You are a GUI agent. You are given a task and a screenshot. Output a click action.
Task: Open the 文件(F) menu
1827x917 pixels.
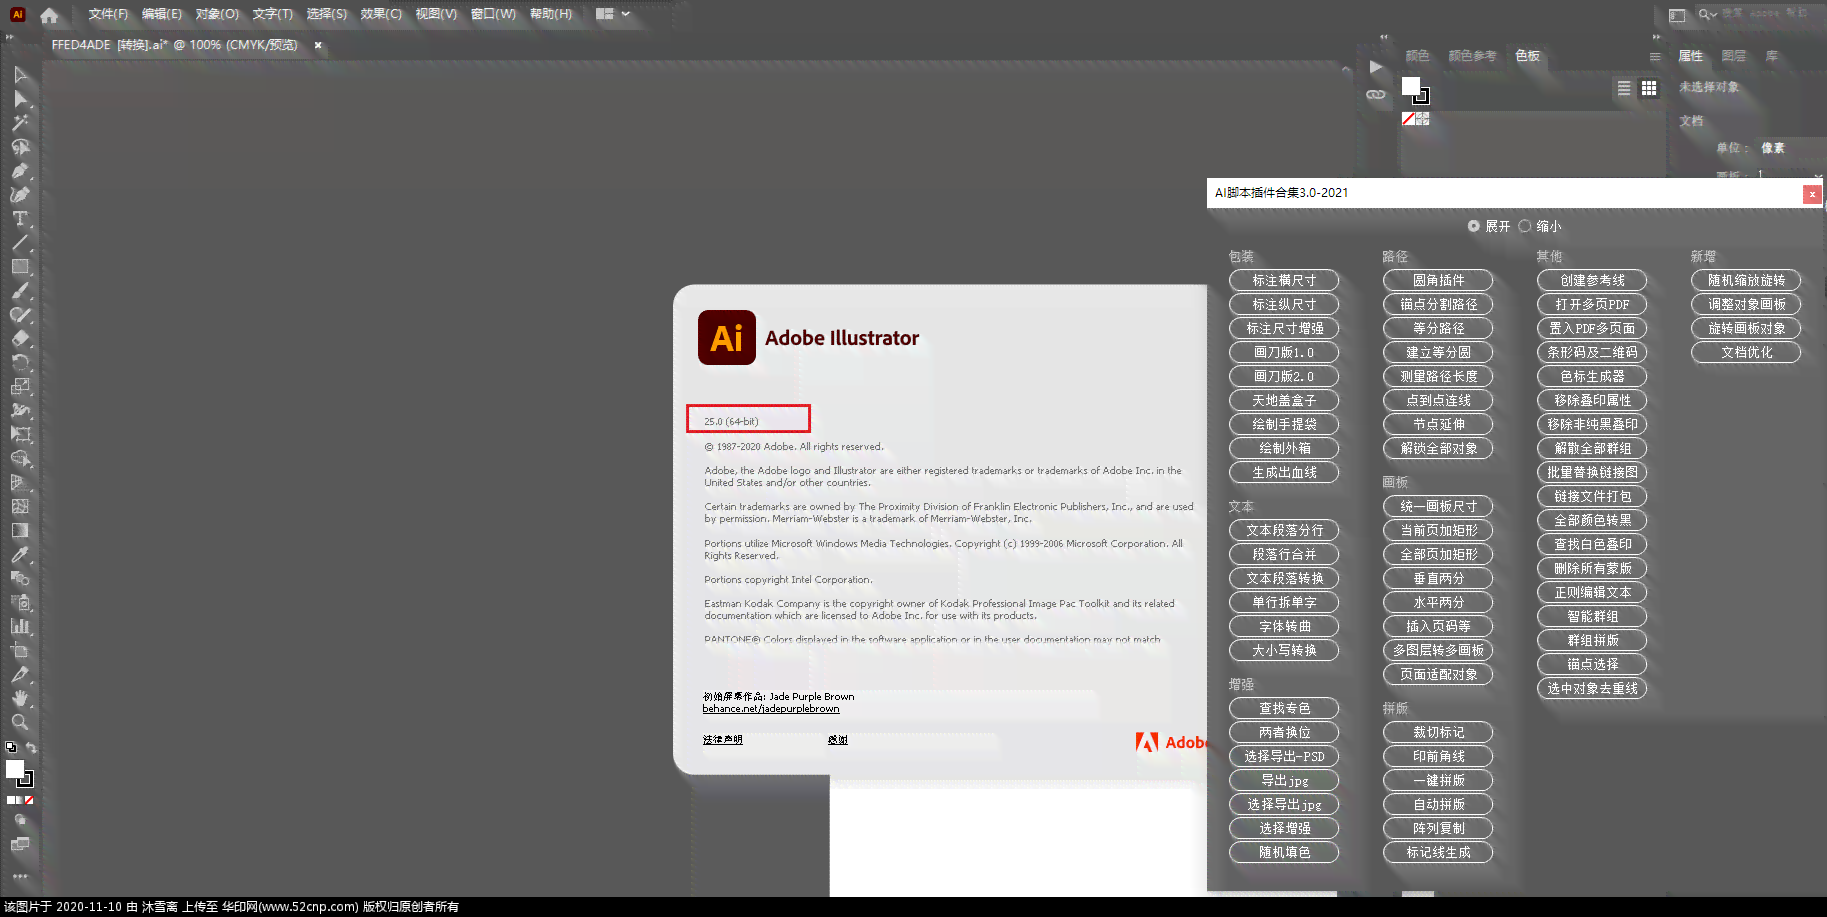108,14
